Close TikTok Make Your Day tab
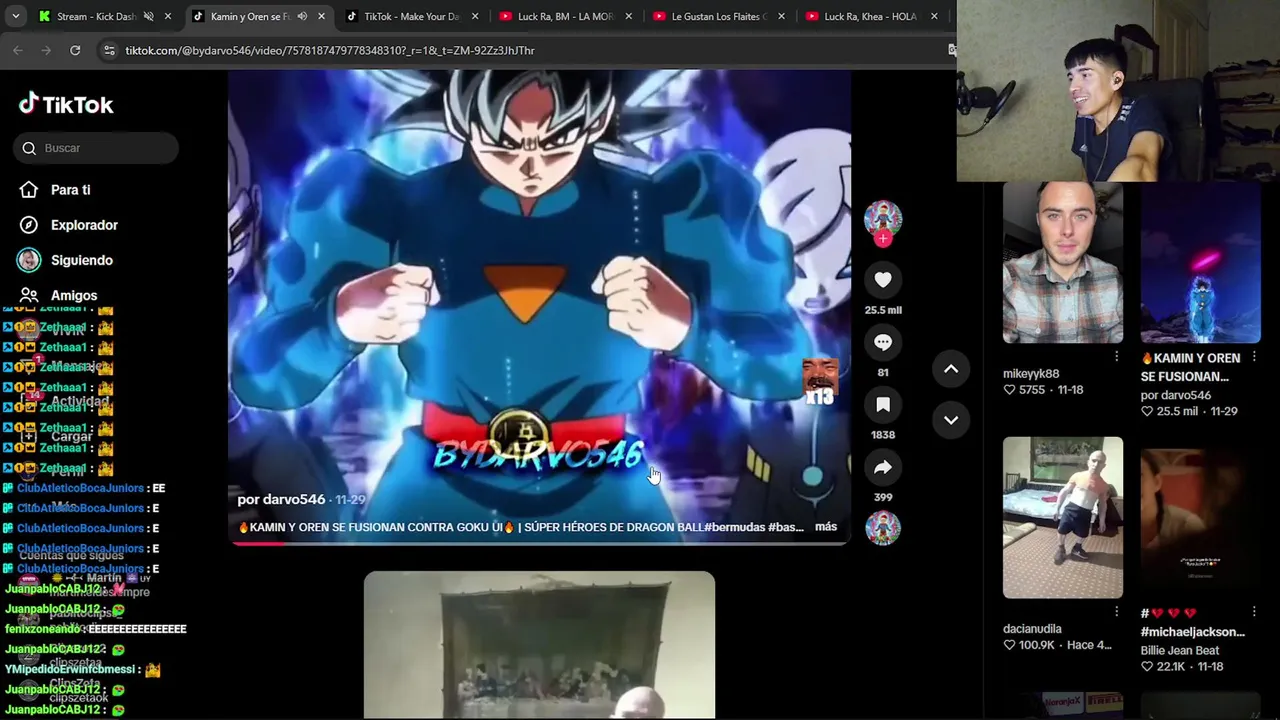 [x=475, y=16]
